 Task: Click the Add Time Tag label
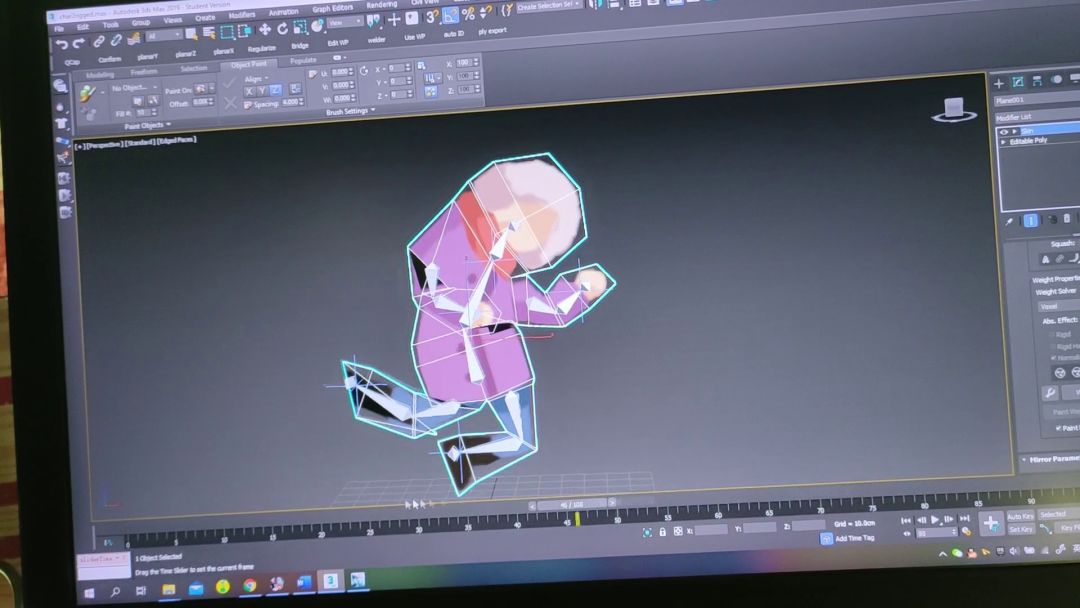coord(854,538)
